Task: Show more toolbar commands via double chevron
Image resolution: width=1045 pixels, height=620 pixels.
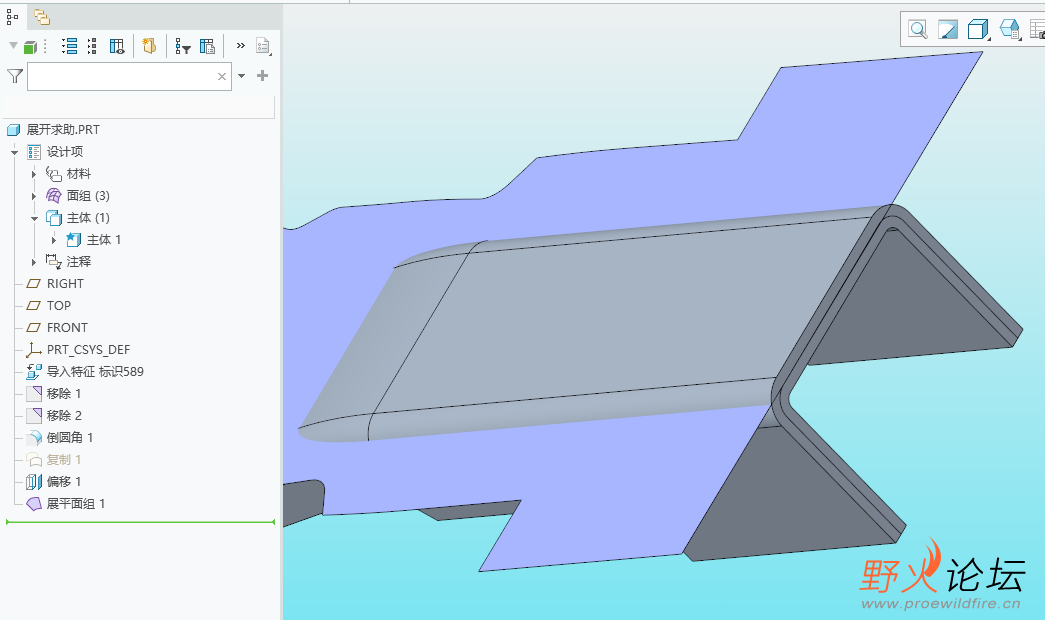Action: click(x=240, y=45)
